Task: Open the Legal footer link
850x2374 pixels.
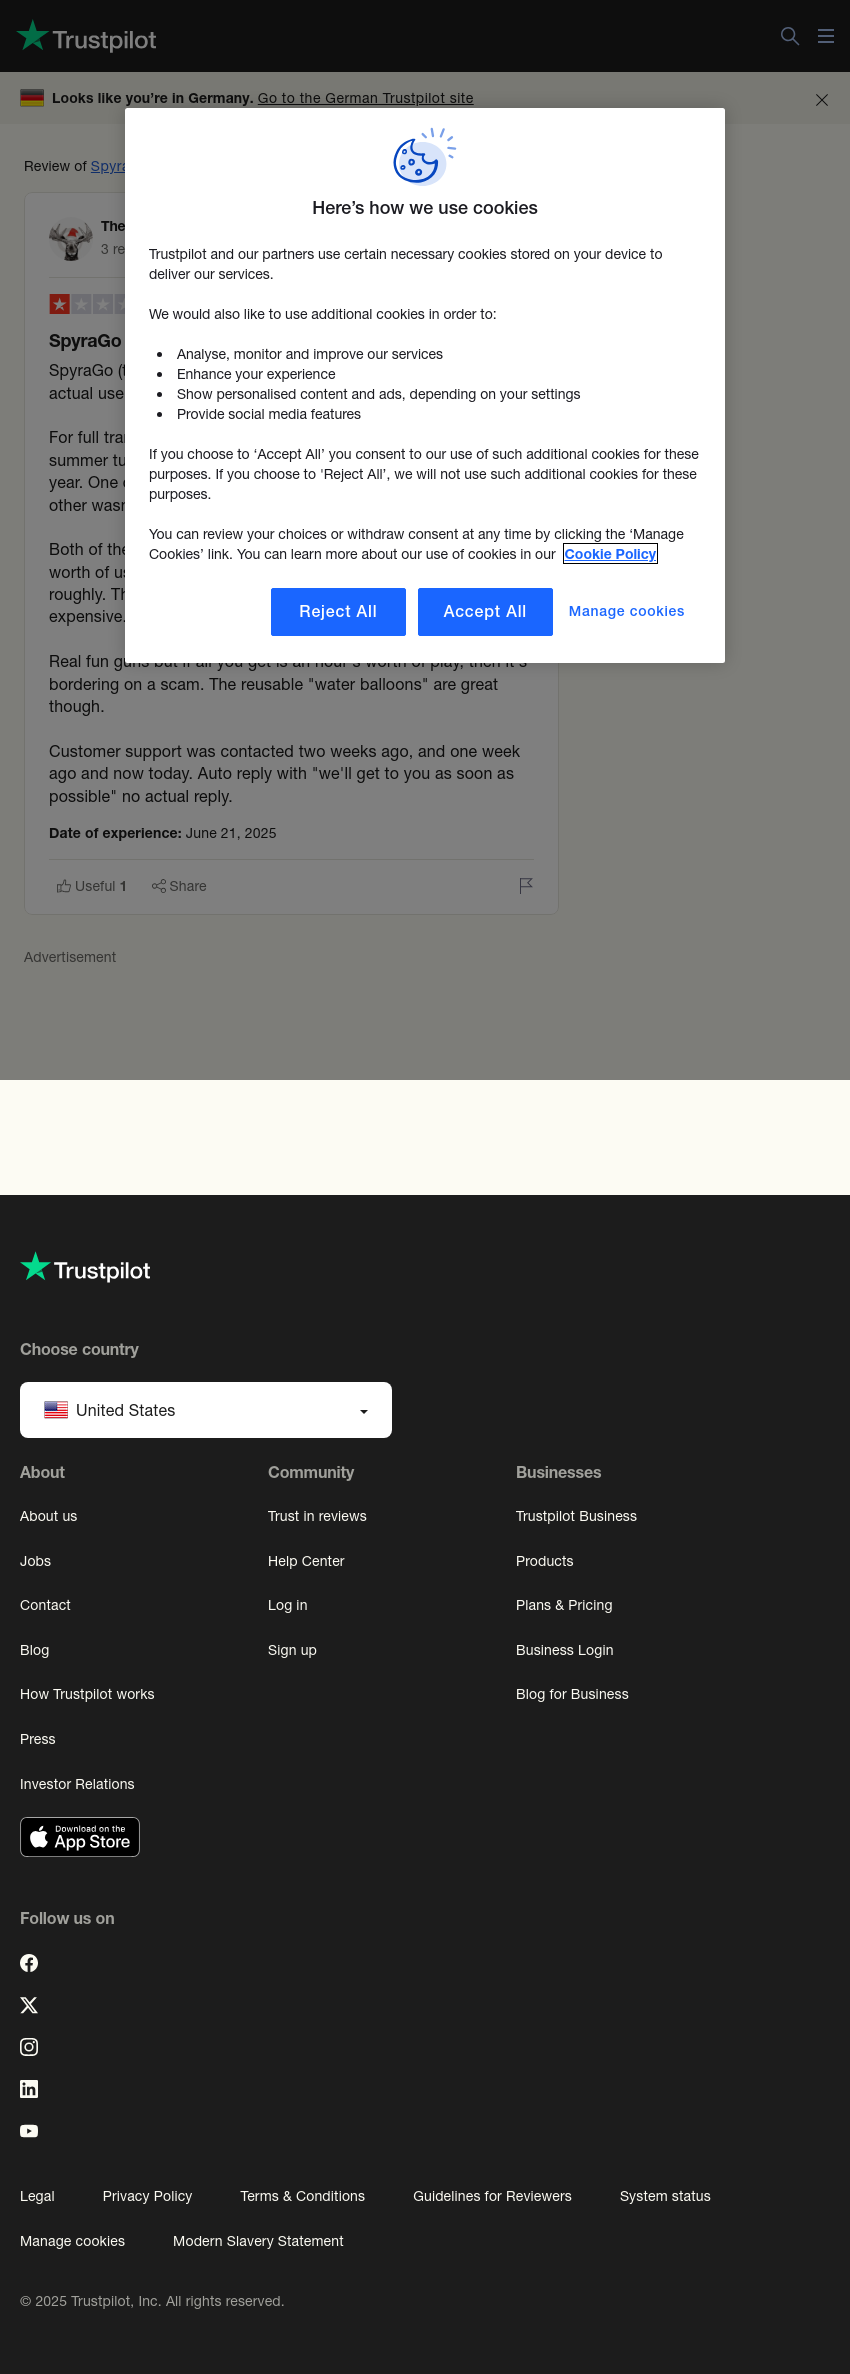Action: click(x=37, y=2196)
